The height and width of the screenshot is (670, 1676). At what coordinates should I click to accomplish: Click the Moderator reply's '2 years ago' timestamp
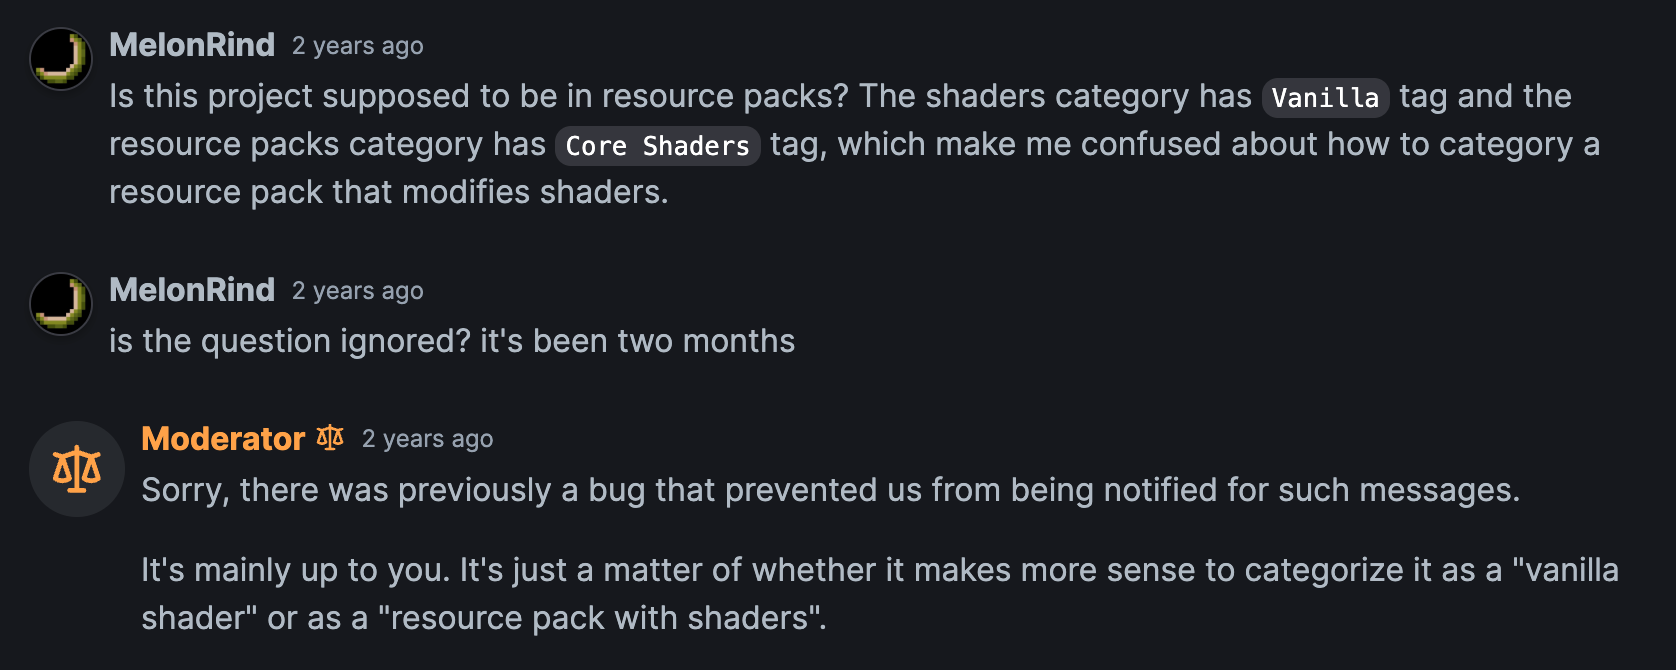tap(427, 439)
